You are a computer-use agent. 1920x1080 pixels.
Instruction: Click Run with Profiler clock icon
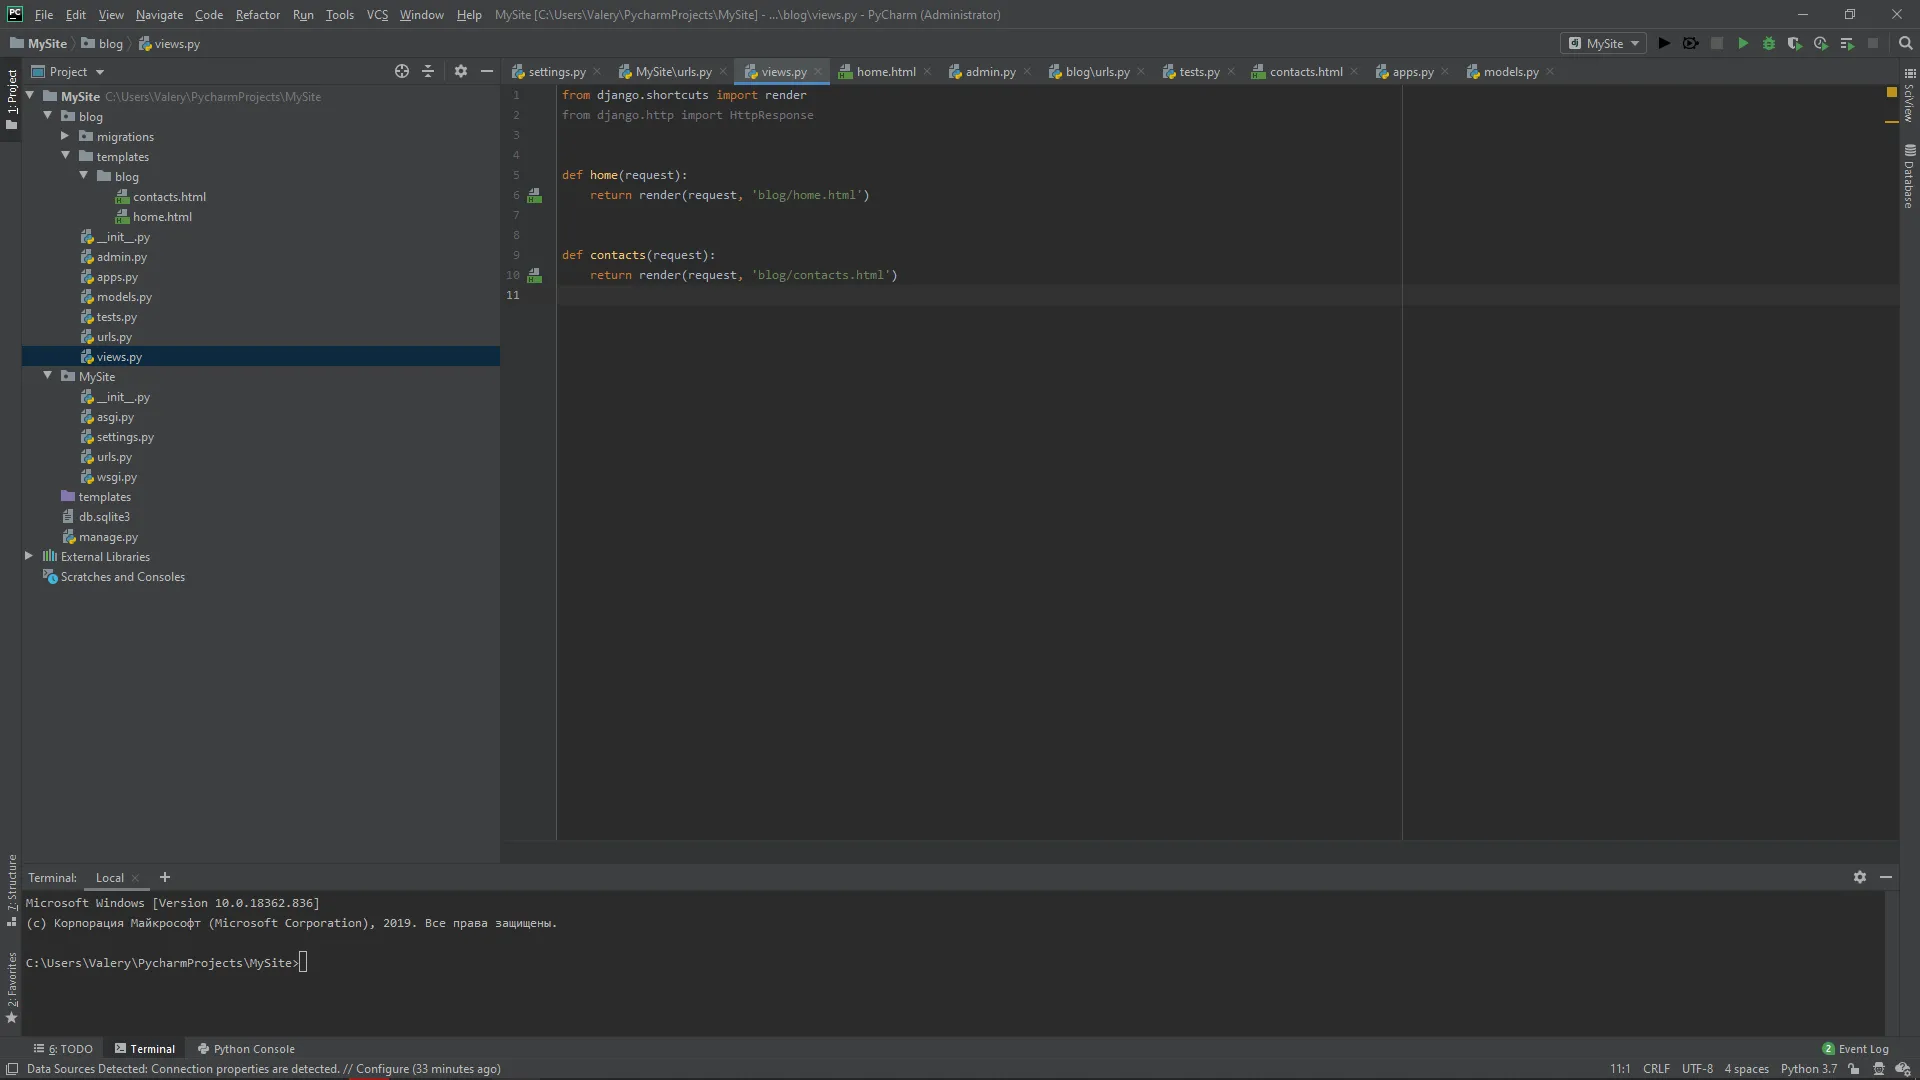tap(1821, 43)
